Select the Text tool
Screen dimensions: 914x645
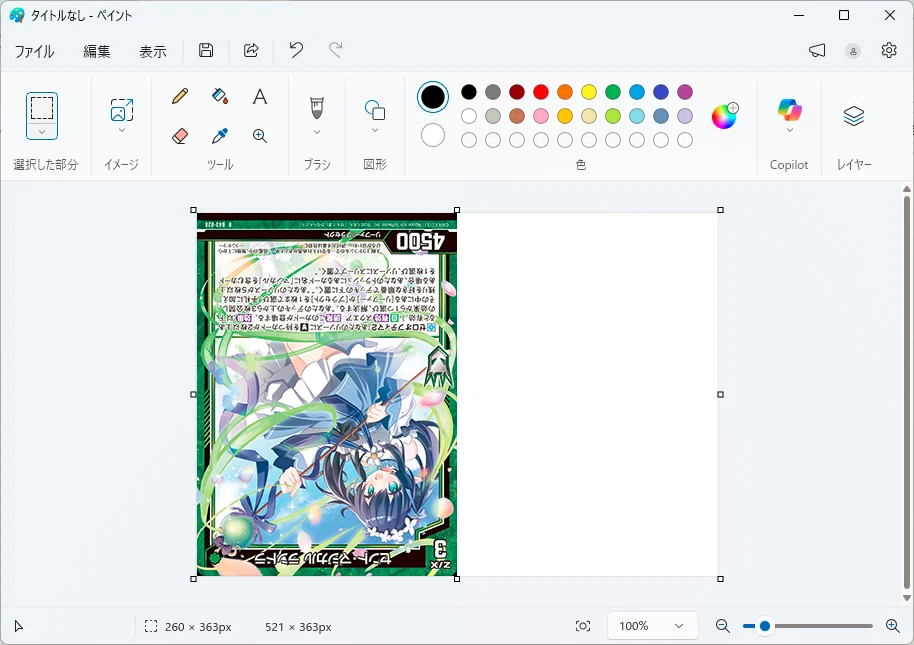pyautogui.click(x=260, y=96)
